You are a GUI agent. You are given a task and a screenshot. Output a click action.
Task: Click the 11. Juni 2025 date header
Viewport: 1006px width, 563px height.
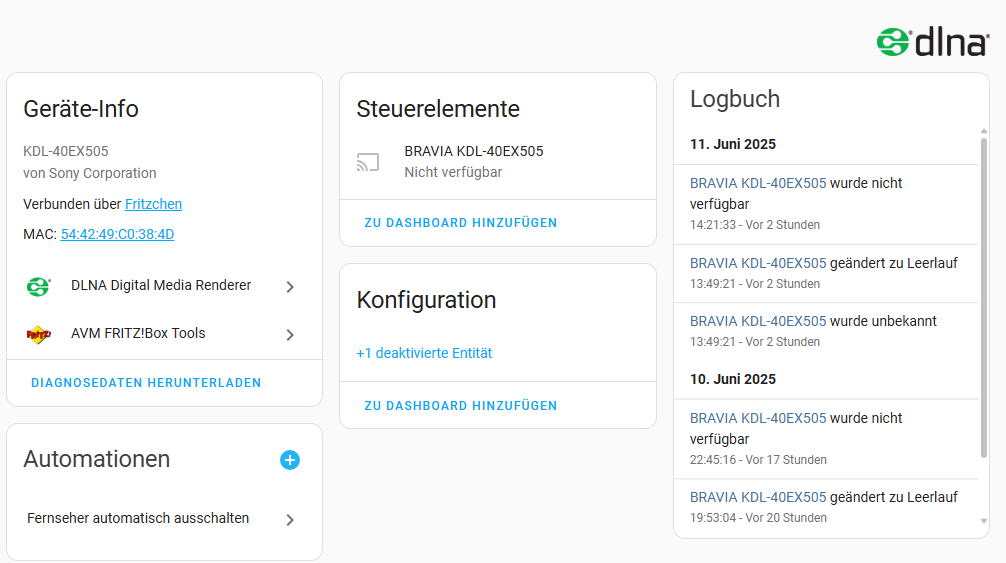[733, 144]
